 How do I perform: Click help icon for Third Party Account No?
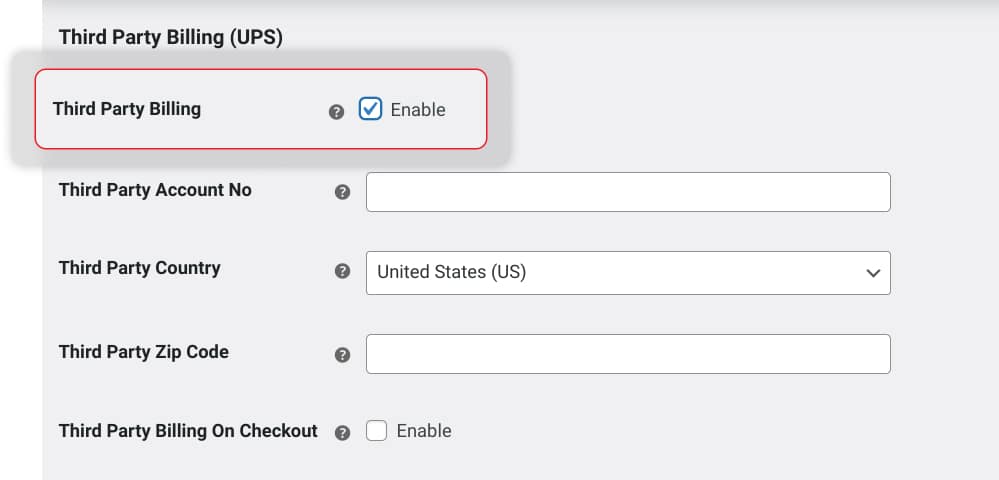[x=343, y=192]
